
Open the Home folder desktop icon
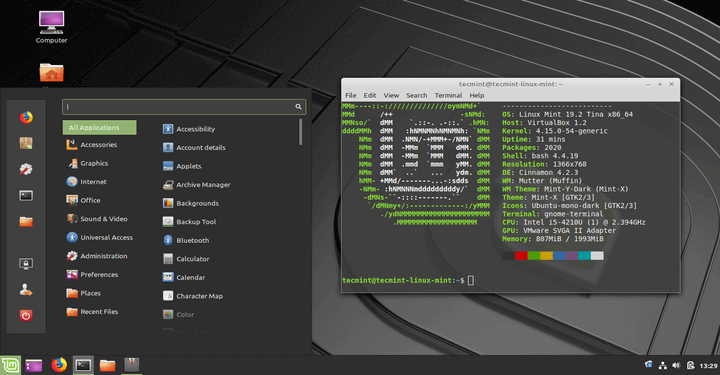tap(51, 73)
